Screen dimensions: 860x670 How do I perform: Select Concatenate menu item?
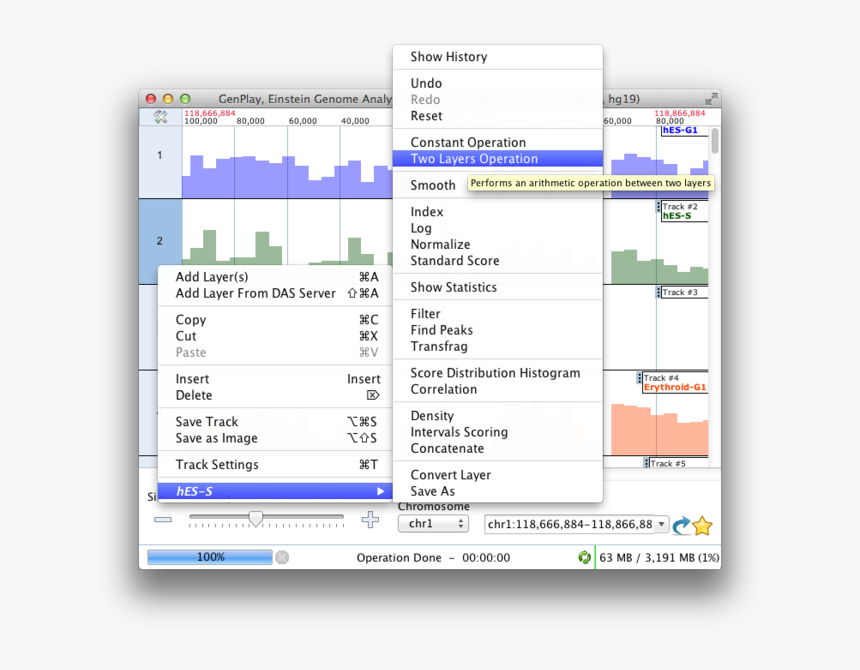(497, 448)
